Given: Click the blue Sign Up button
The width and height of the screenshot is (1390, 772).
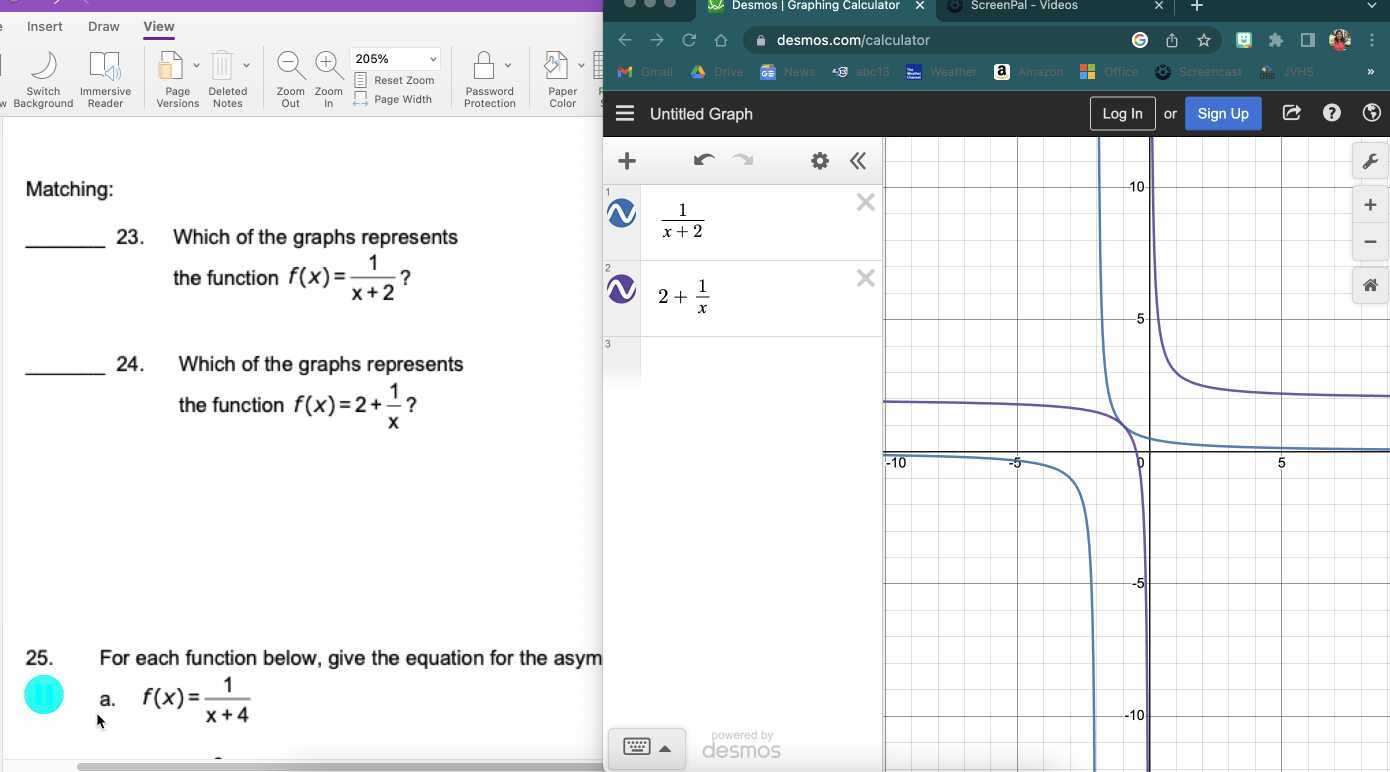Looking at the screenshot, I should click(1223, 113).
